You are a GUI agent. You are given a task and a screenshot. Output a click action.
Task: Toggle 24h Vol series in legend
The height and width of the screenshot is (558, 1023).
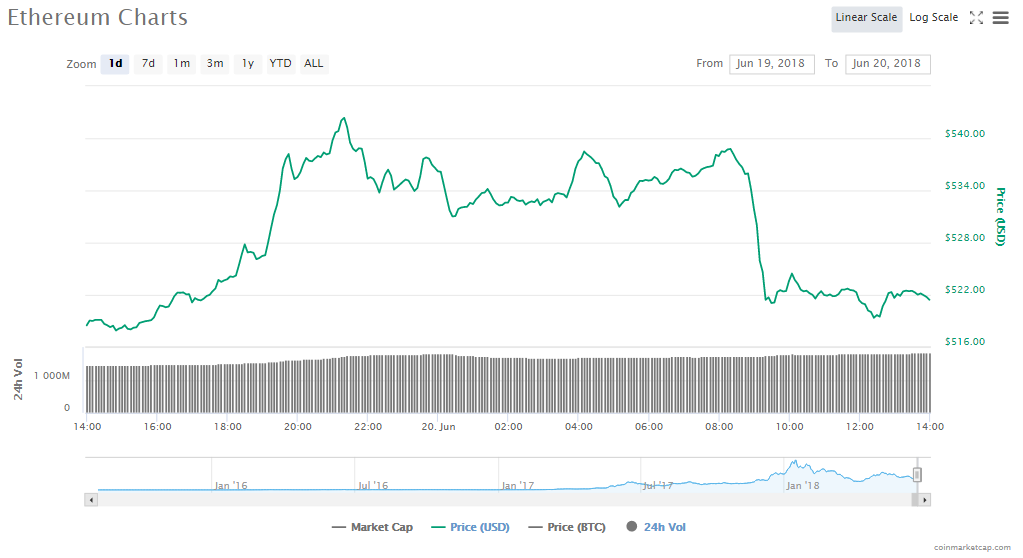(656, 527)
